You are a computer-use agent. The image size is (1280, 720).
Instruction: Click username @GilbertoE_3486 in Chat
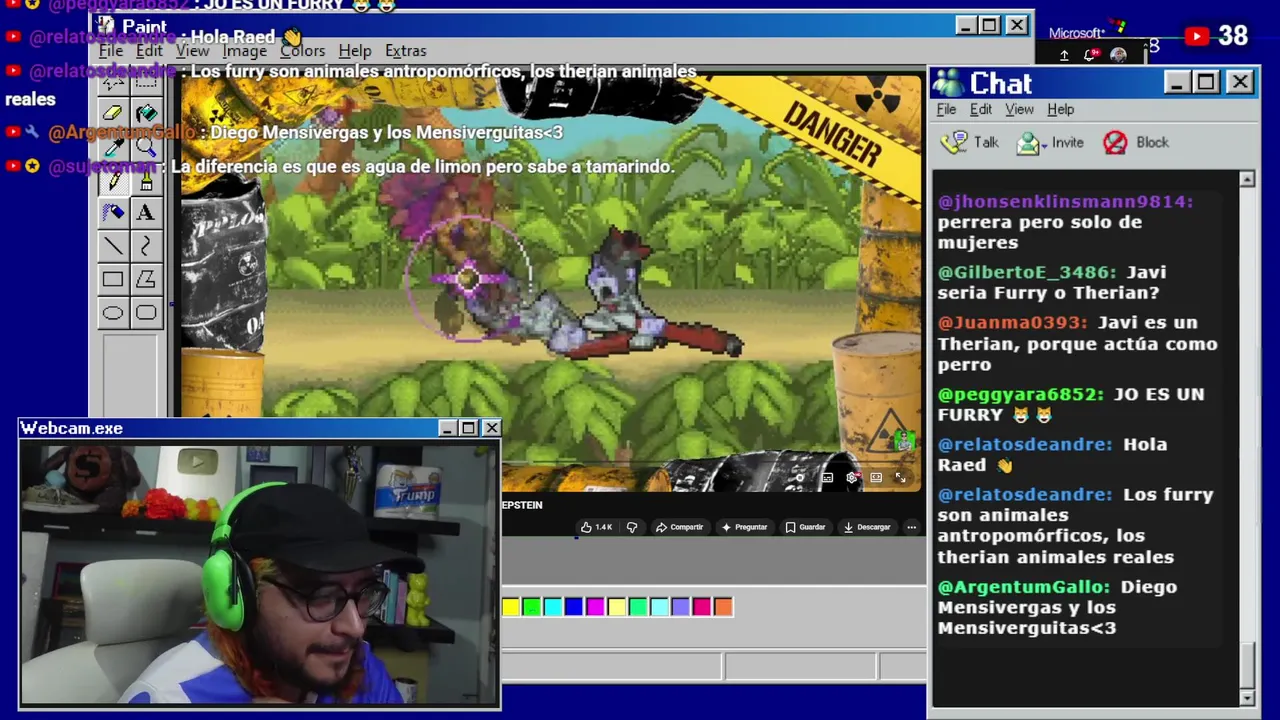pyautogui.click(x=1027, y=272)
